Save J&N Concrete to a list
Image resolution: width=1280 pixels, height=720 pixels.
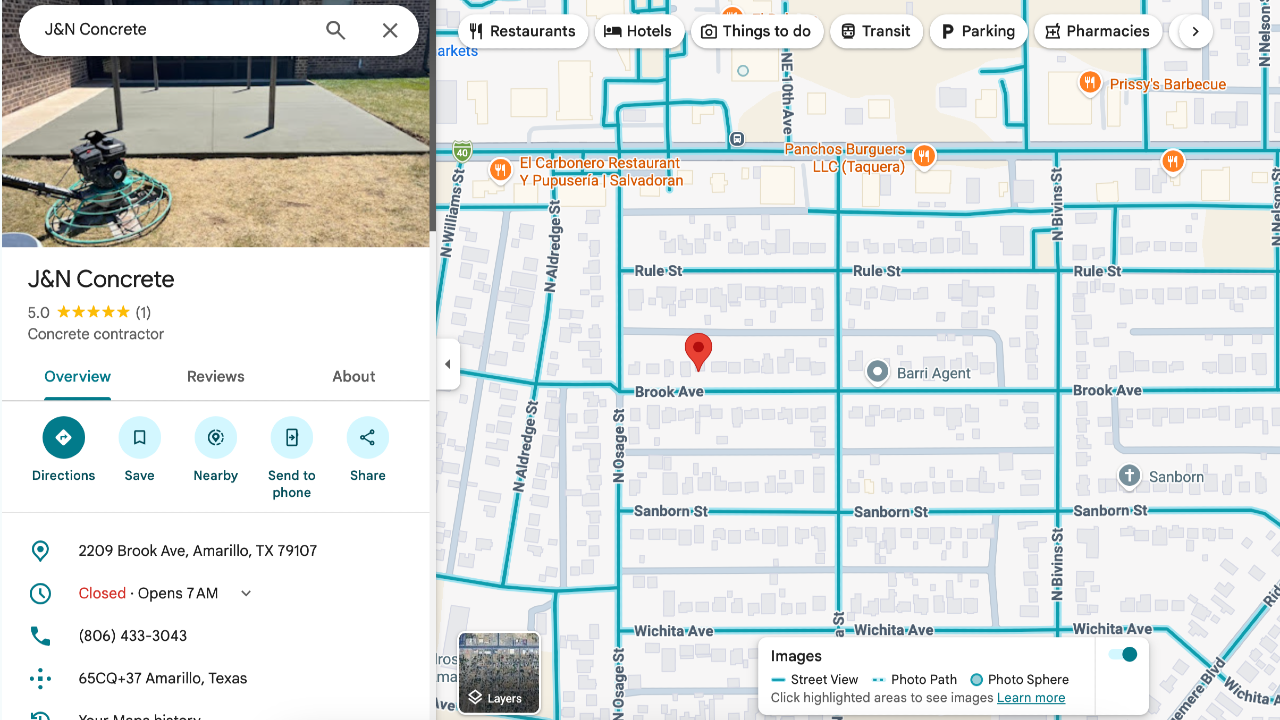point(140,438)
